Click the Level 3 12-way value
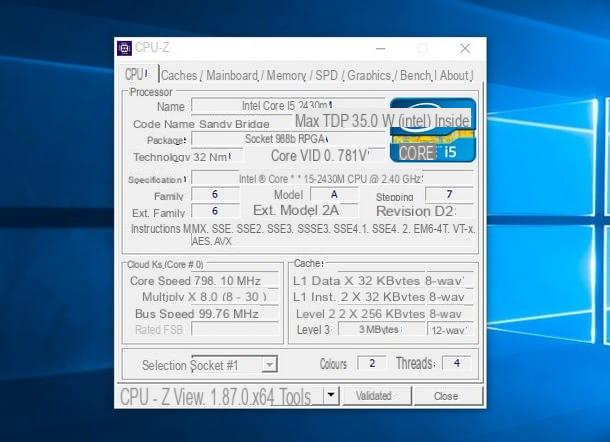This screenshot has width=610, height=442. [x=450, y=330]
